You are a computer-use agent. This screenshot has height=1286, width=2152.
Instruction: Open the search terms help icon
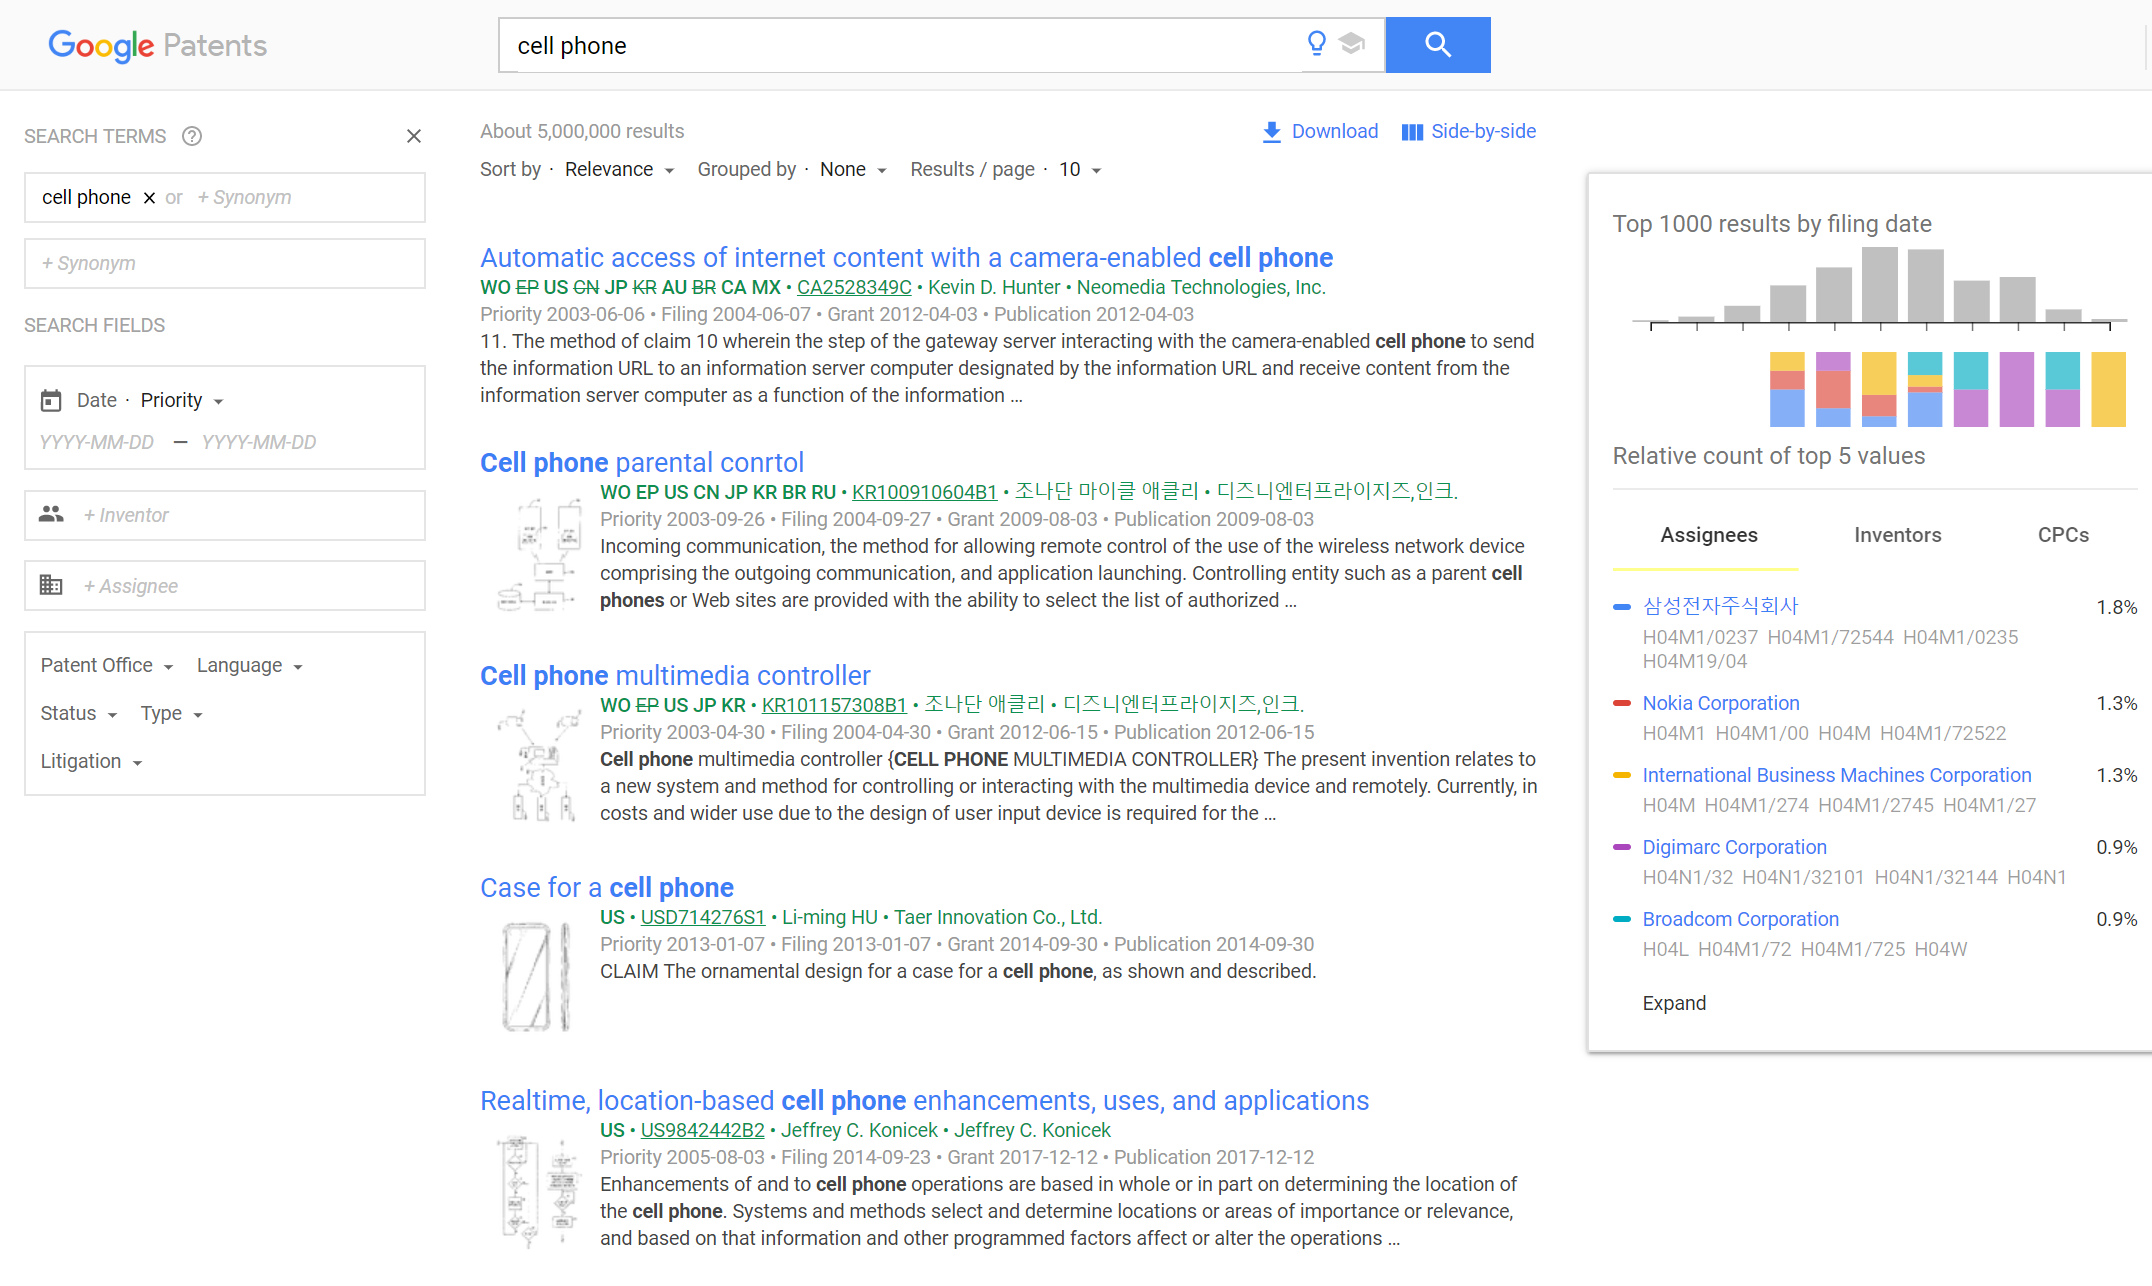click(192, 136)
